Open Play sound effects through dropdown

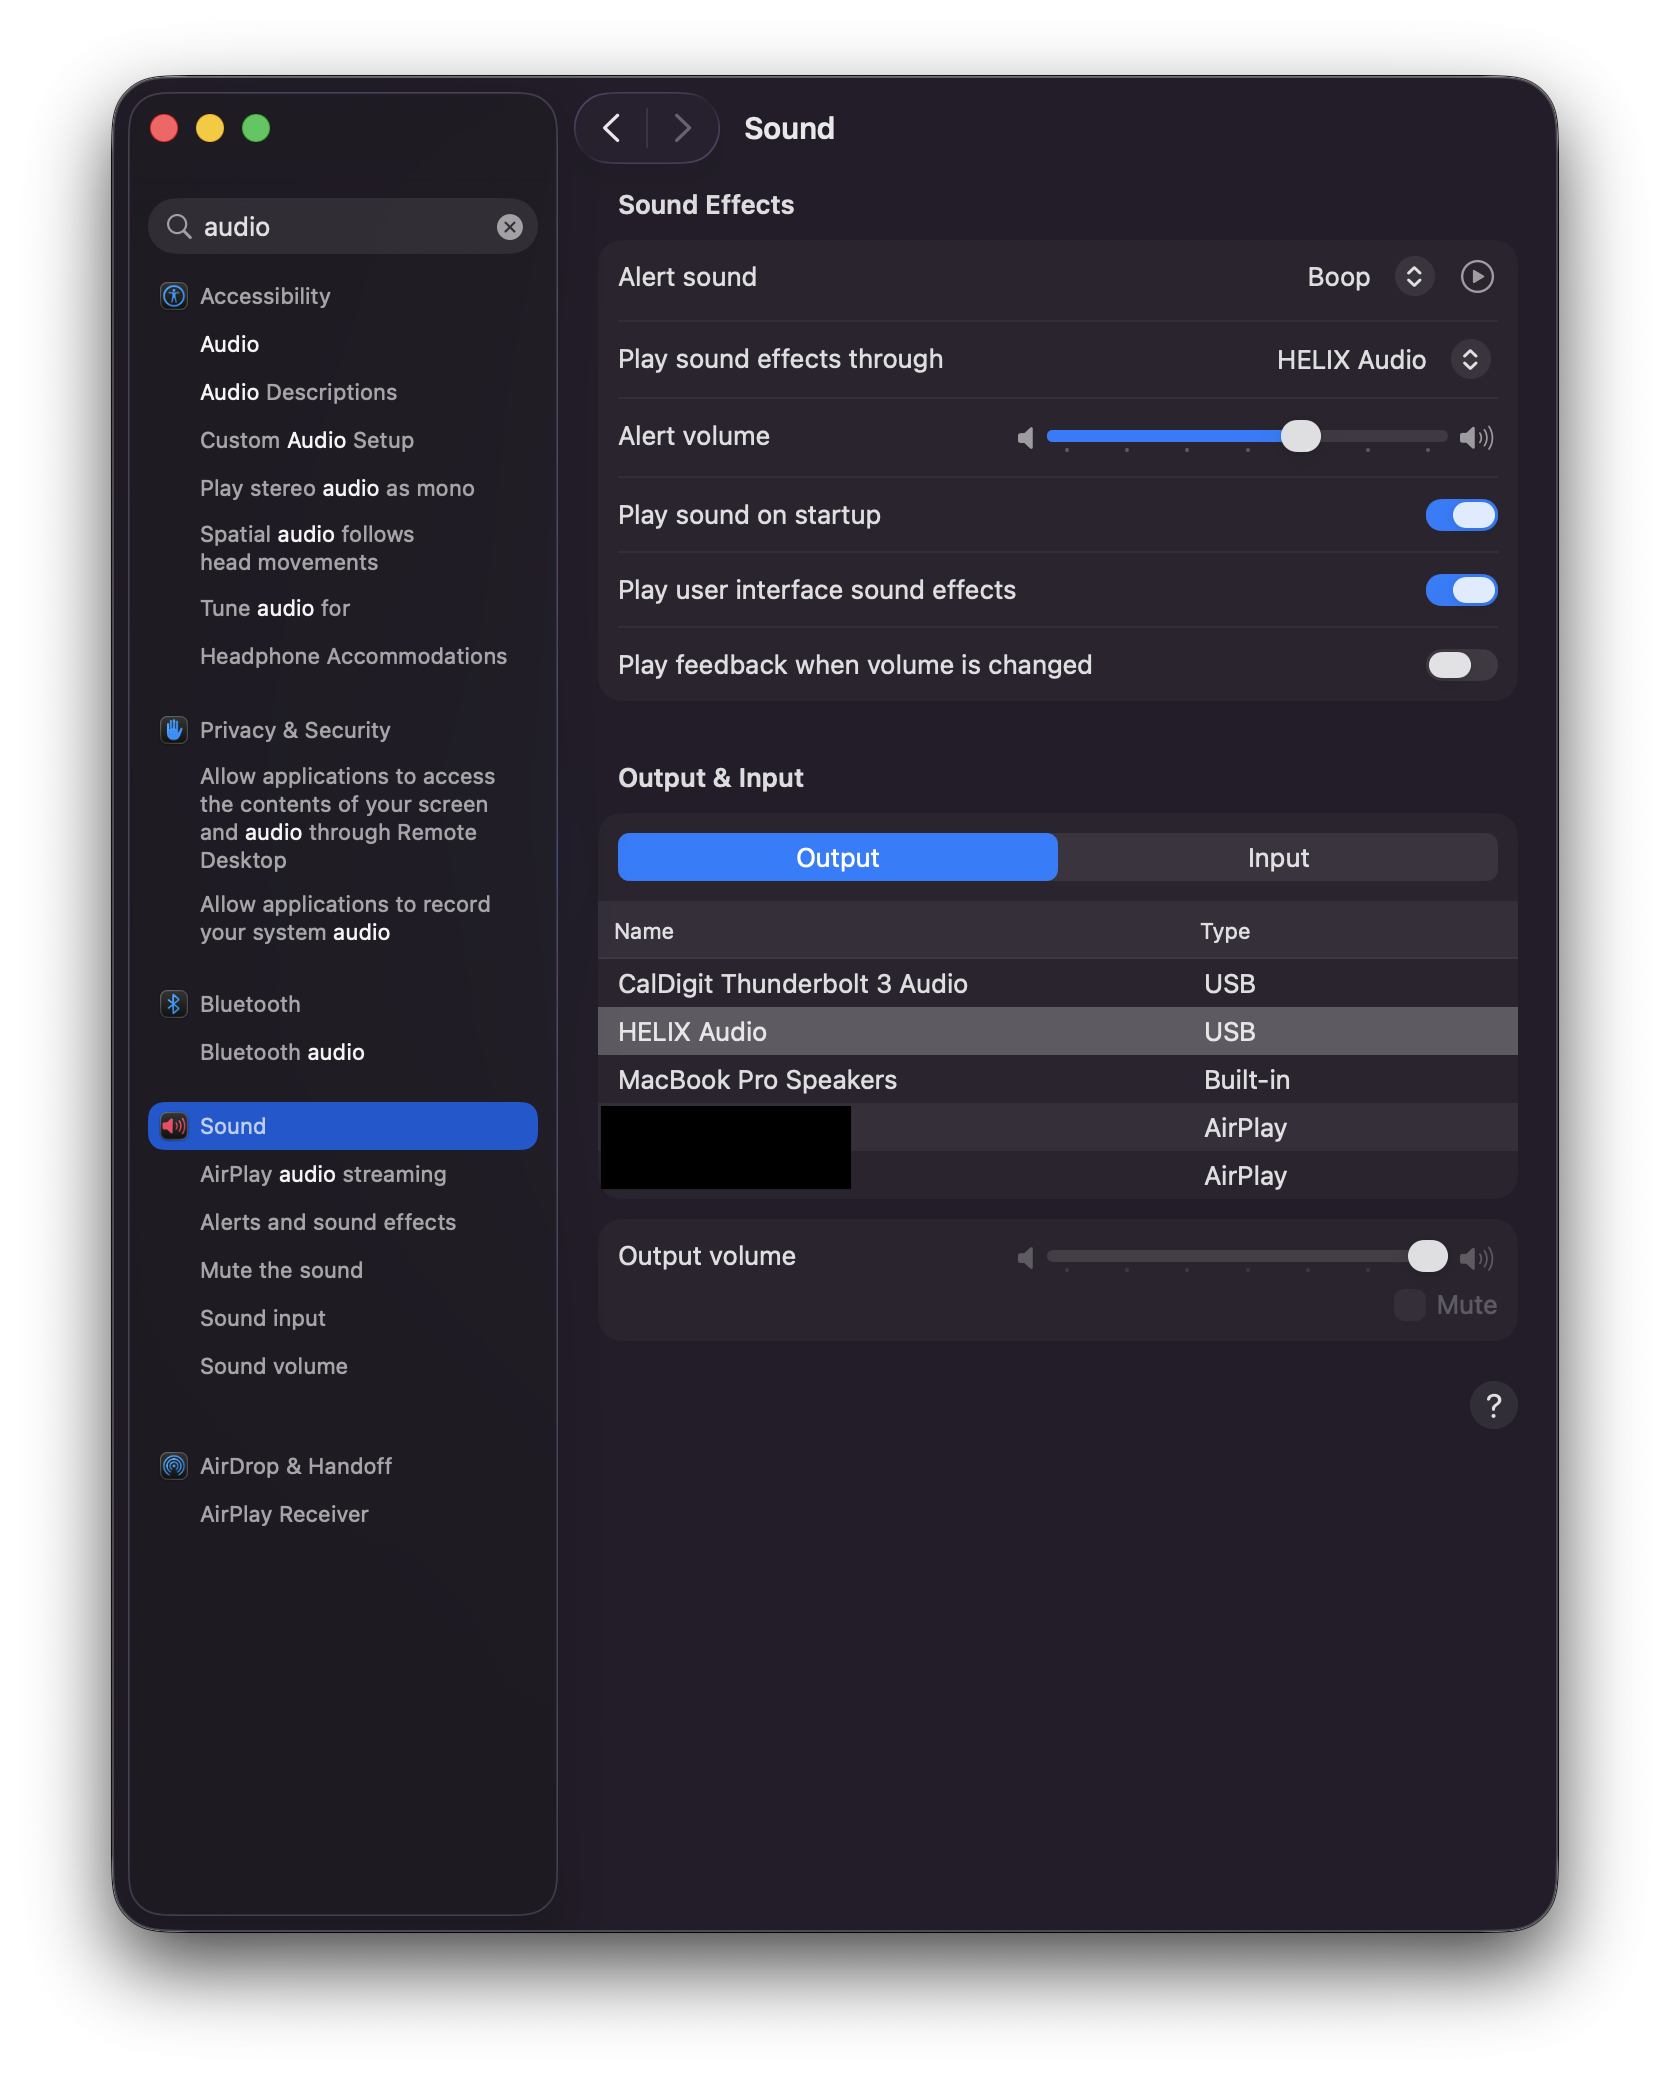[1469, 360]
